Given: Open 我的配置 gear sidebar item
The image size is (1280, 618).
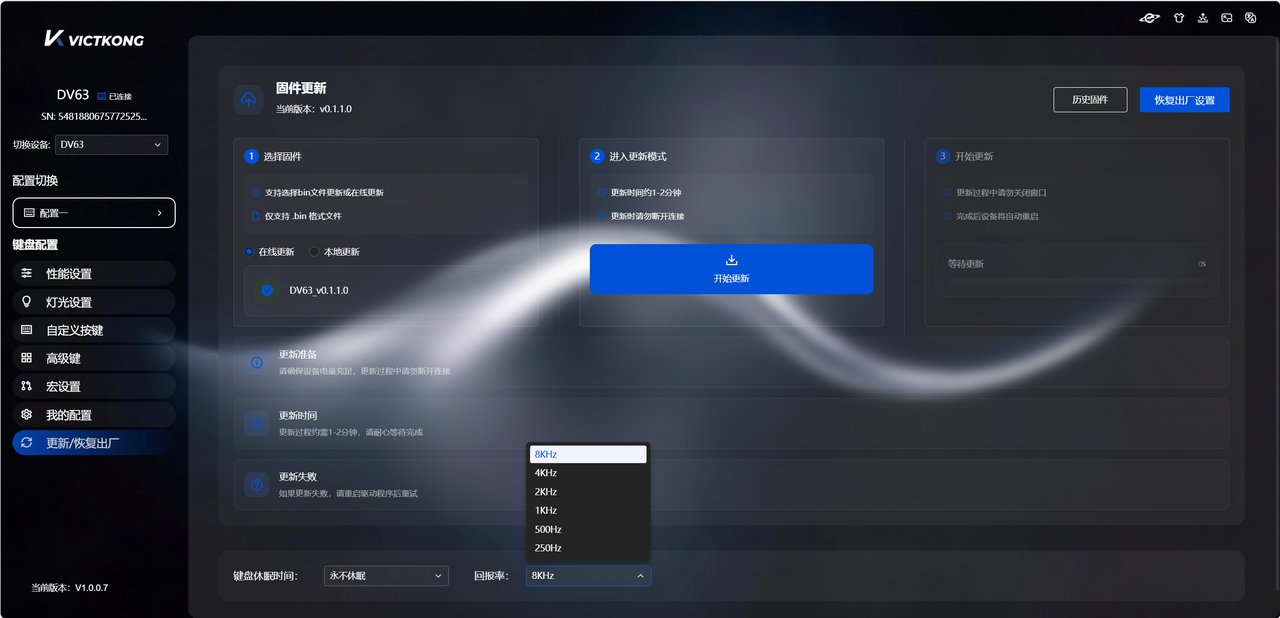Looking at the screenshot, I should coord(94,414).
